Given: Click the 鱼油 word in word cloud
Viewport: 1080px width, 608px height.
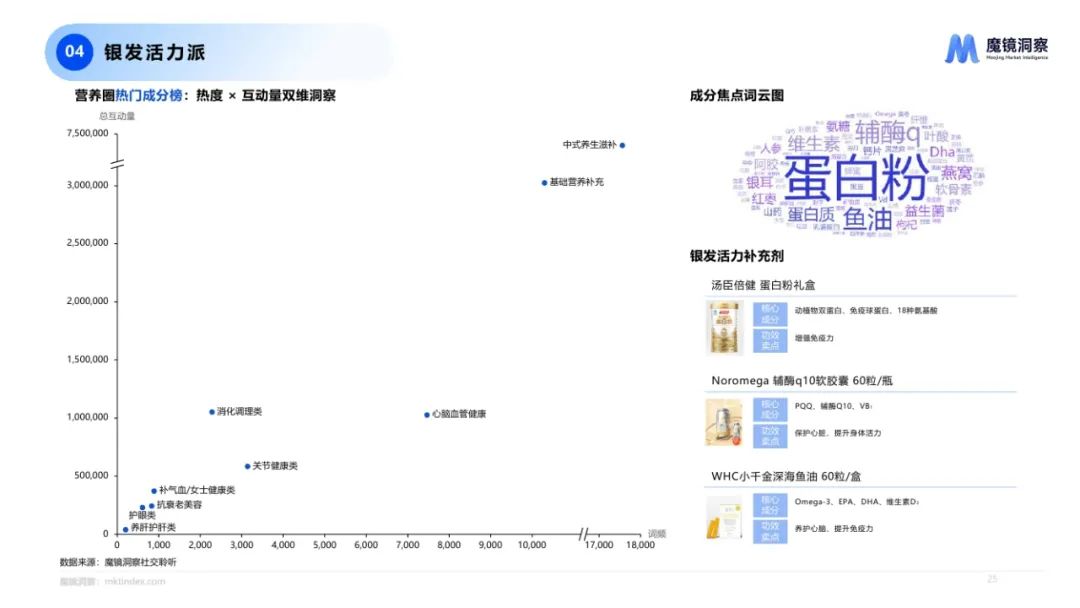Looking at the screenshot, I should 867,219.
